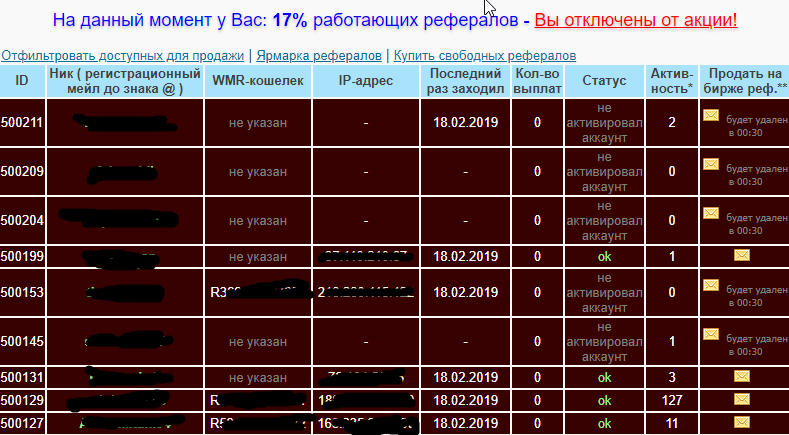This screenshot has width=789, height=435.
Task: Click envelope icon in row 500209
Action: (711, 164)
